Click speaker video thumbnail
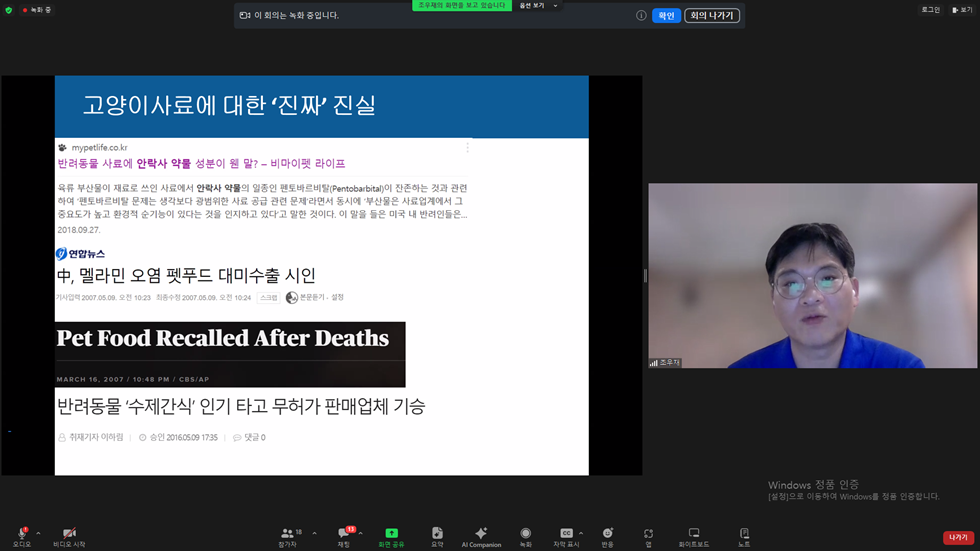 pyautogui.click(x=812, y=276)
